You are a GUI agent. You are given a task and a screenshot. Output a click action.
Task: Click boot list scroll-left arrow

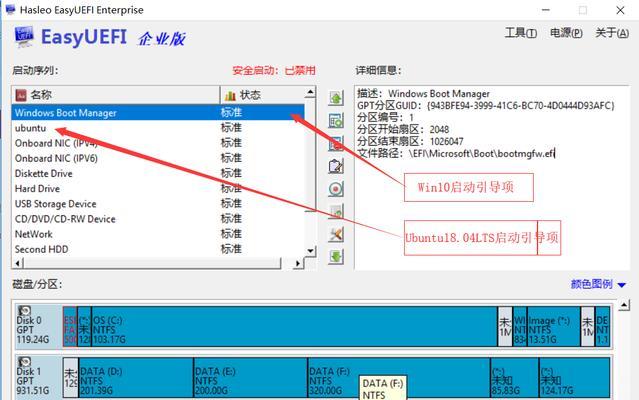(x=18, y=264)
